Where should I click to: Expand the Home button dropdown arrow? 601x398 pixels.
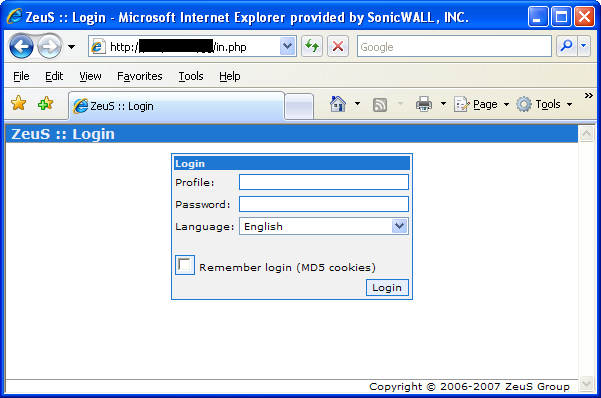pos(357,104)
